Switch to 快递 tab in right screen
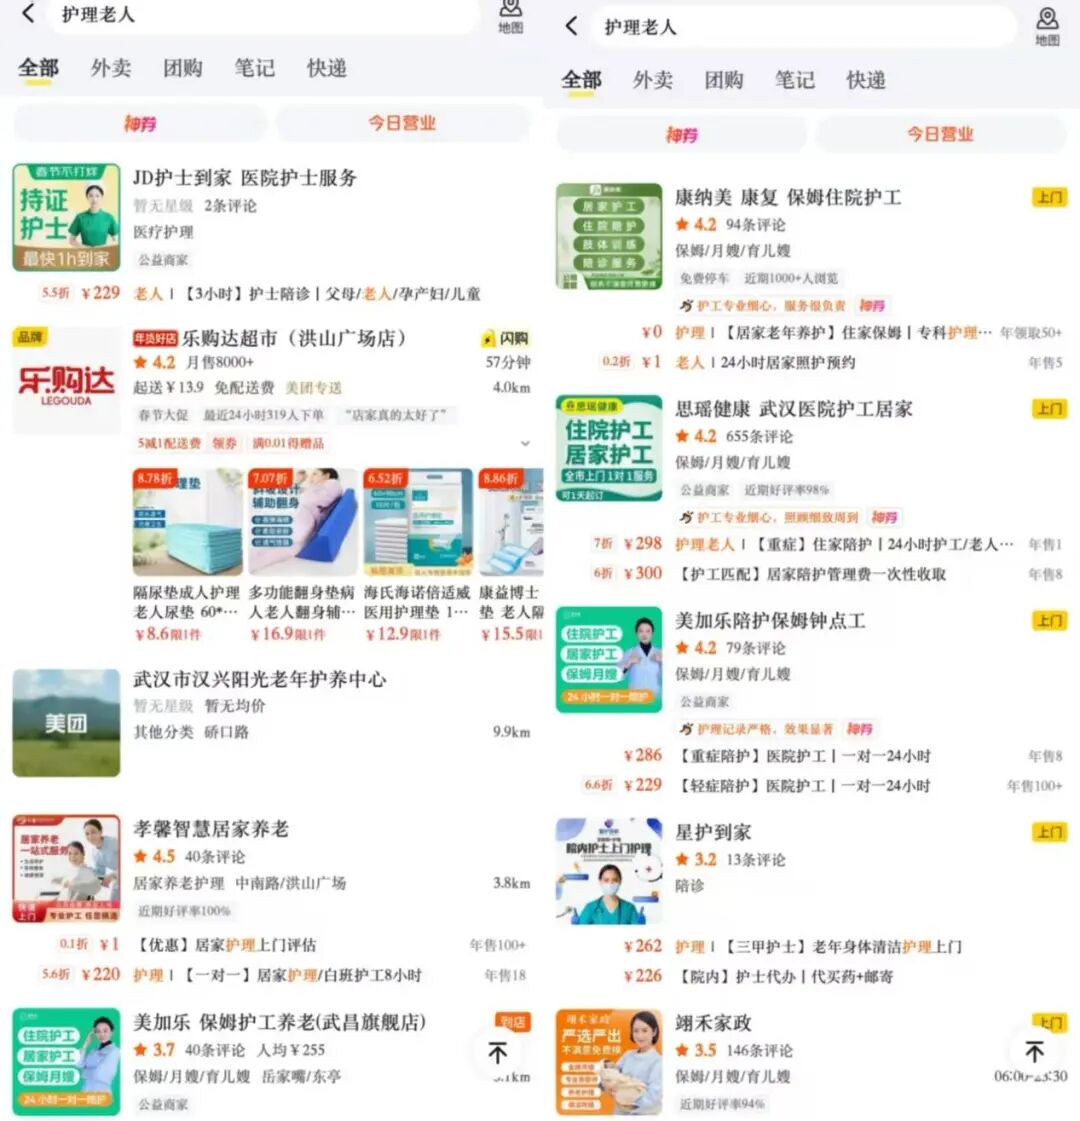Viewport: 1080px width, 1121px height. 866,80
